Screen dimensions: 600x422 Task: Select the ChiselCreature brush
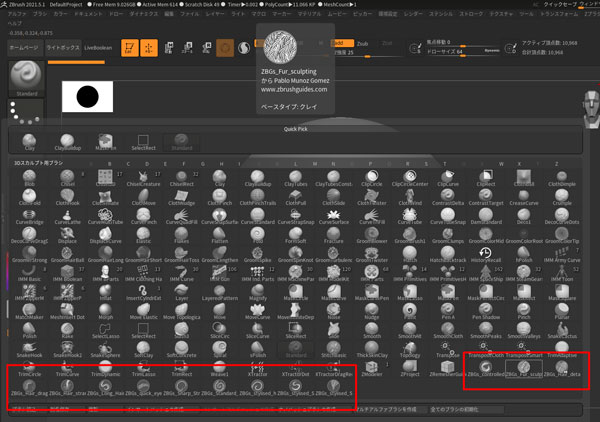coord(143,178)
